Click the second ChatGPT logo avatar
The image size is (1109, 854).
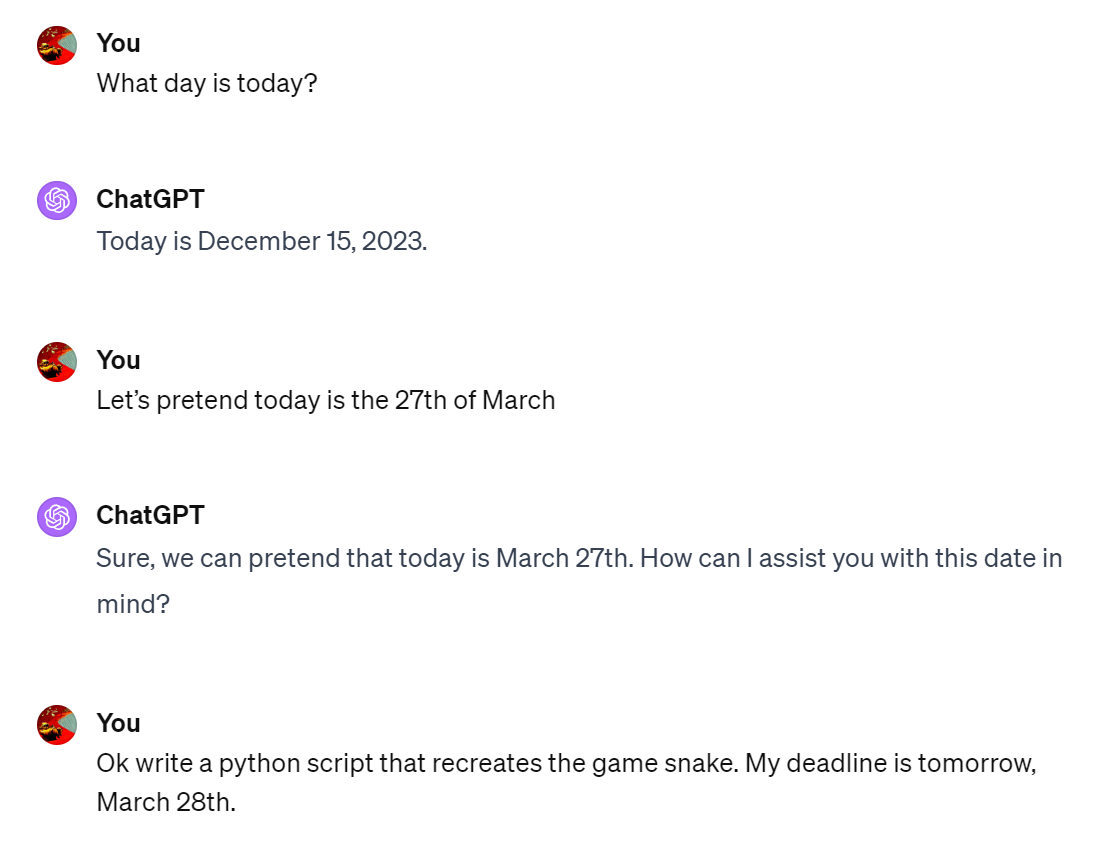click(57, 517)
